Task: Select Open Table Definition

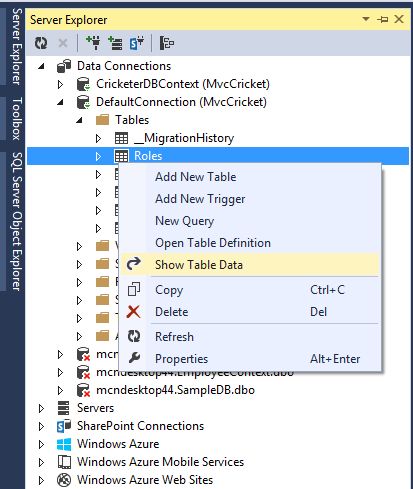Action: (250, 243)
